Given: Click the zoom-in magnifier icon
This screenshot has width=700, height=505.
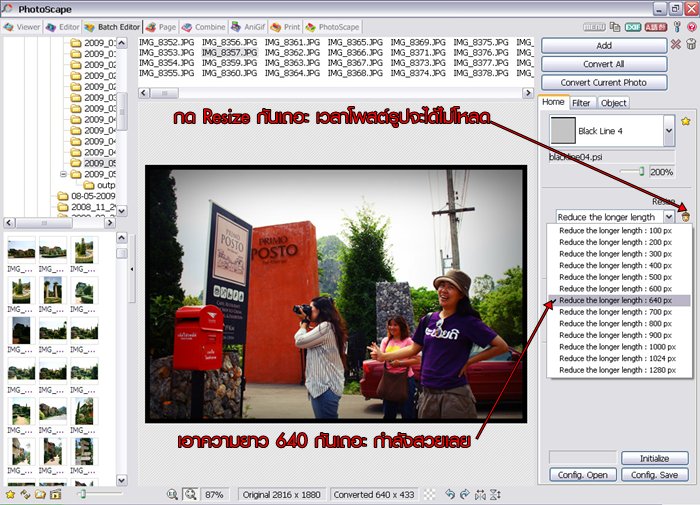Looking at the screenshot, I should (x=172, y=494).
